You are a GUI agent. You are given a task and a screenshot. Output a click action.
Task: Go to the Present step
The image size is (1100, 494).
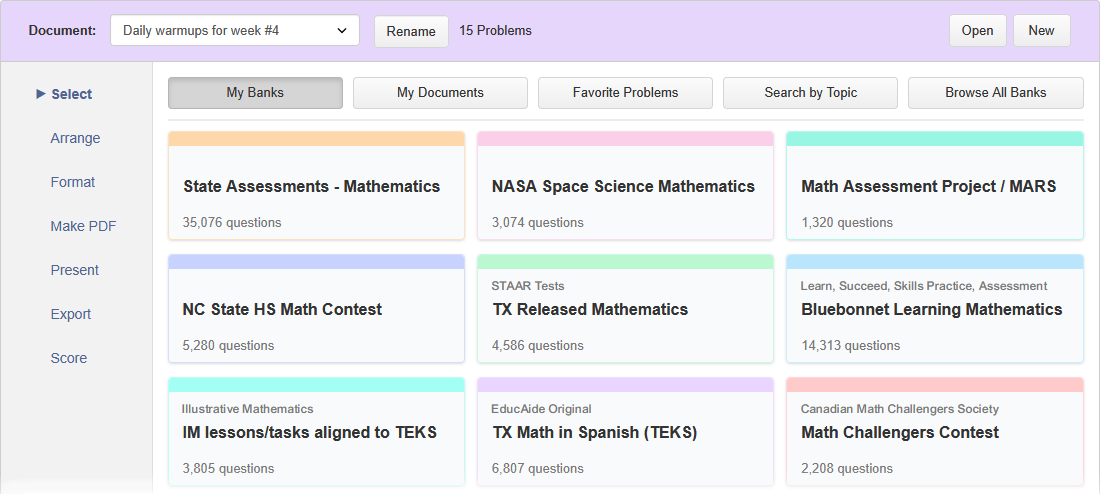click(x=74, y=270)
